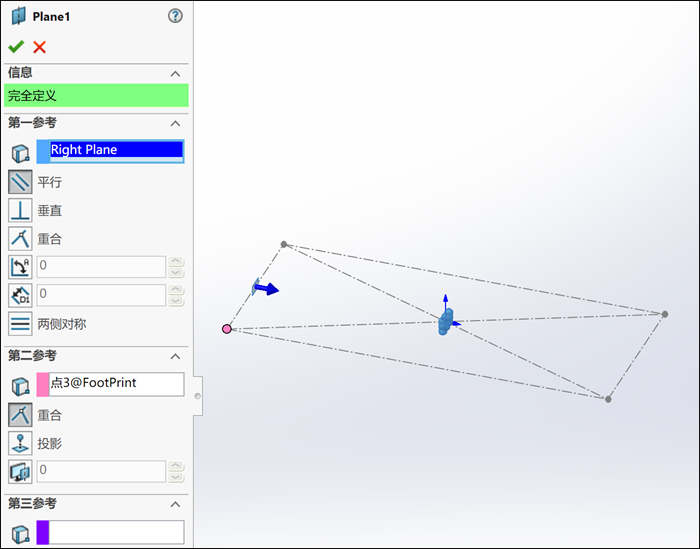Click the second reference entity cube icon
This screenshot has width=700, height=549.
tap(20, 386)
